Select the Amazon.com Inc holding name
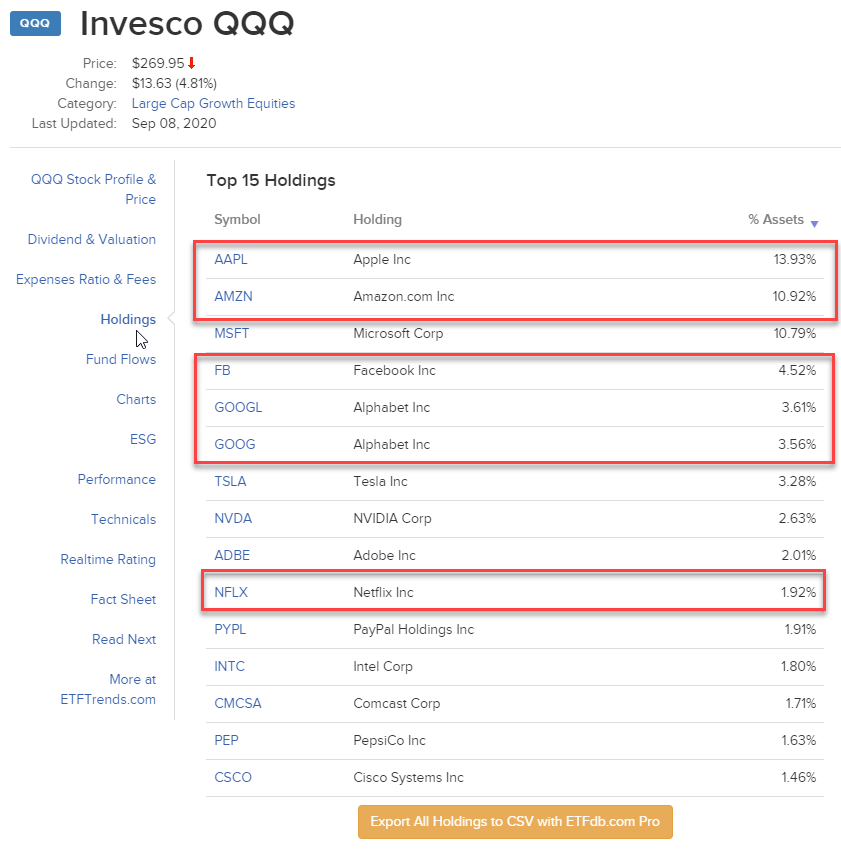 coord(403,297)
